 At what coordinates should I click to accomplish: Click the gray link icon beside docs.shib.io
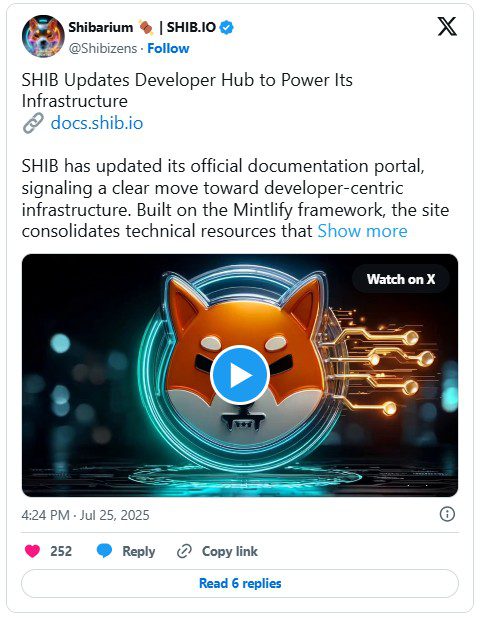pyautogui.click(x=33, y=123)
